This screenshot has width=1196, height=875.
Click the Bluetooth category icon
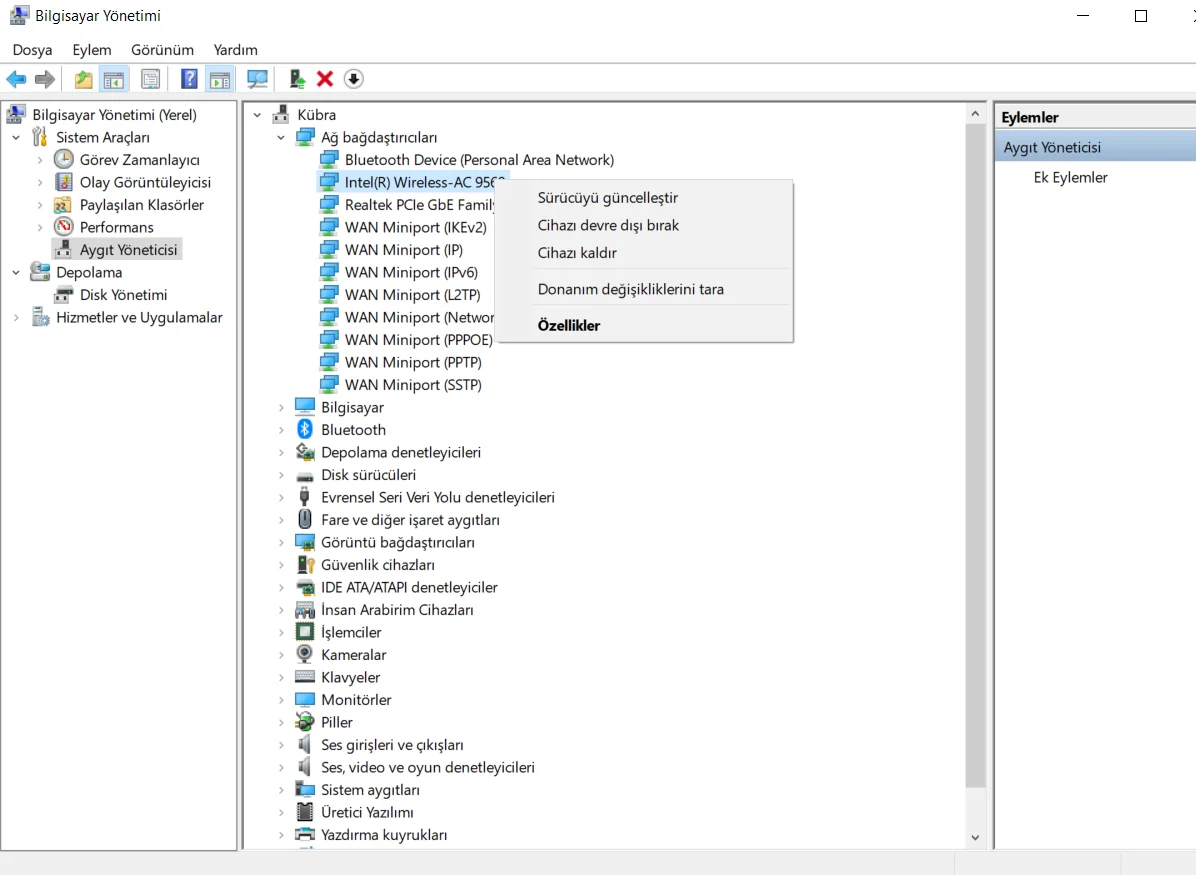point(305,429)
